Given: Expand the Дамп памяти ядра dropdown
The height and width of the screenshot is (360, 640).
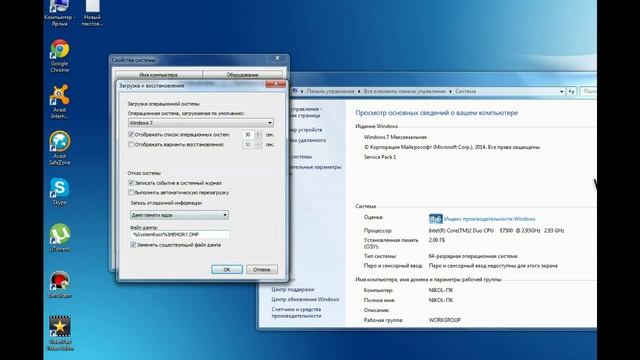Looking at the screenshot, I should pos(179,215).
